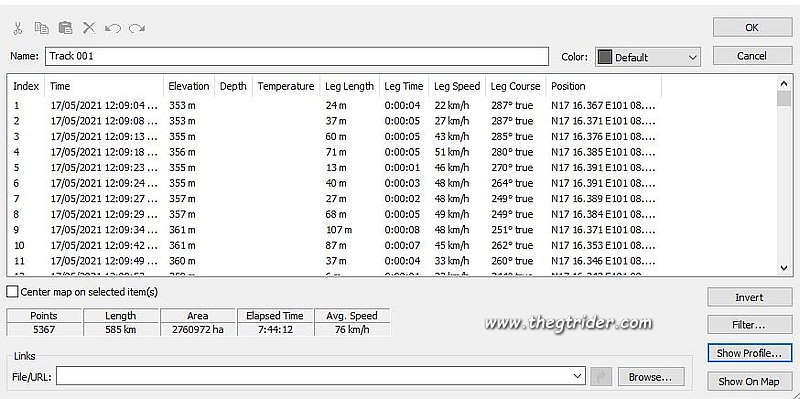Click the 51 km/h leg speed cell
The height and width of the screenshot is (399, 800).
point(451,152)
